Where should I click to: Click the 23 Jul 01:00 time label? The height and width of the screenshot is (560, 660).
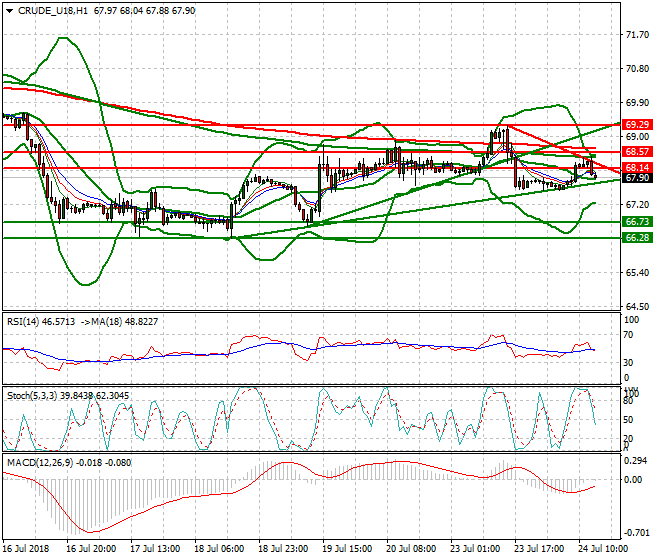click(475, 549)
